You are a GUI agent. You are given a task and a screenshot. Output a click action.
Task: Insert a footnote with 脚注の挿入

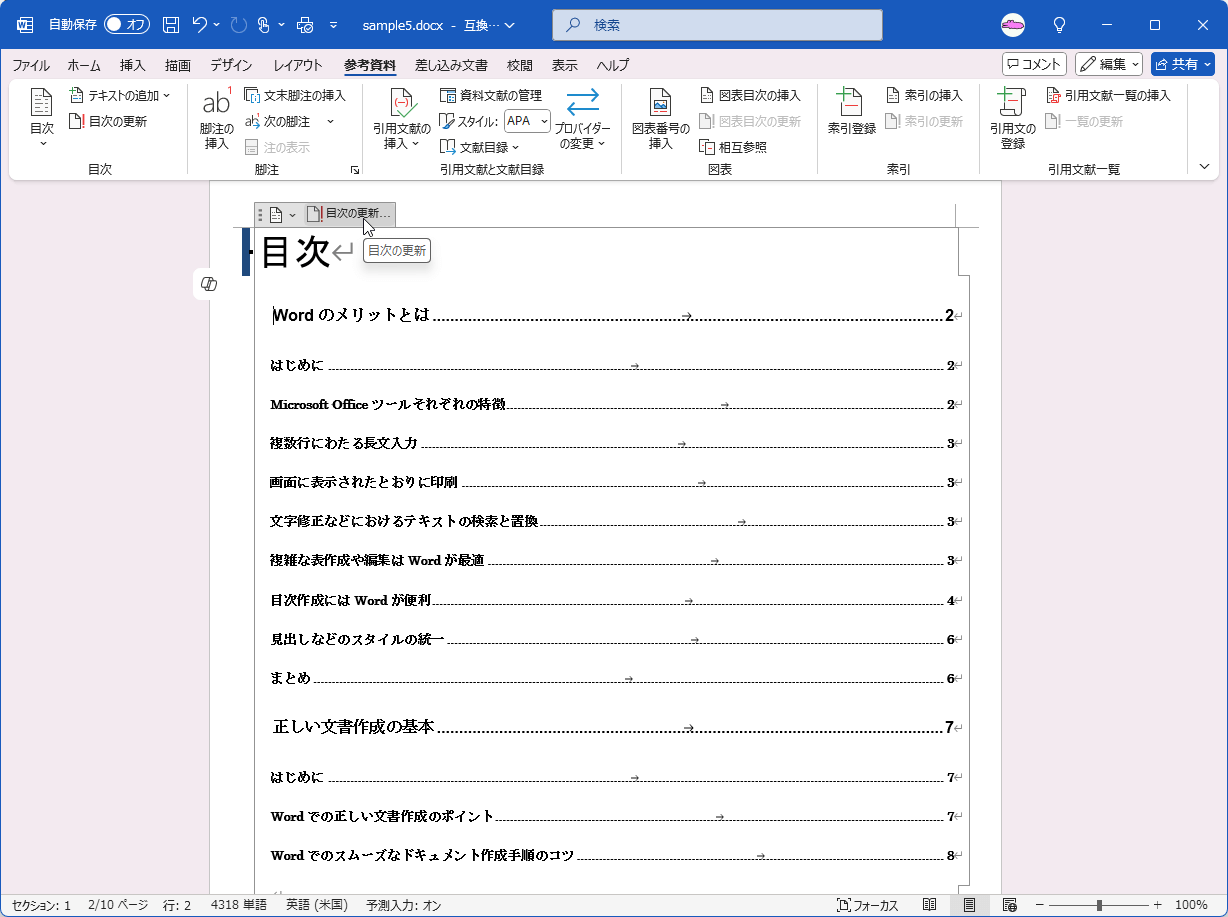[x=217, y=119]
